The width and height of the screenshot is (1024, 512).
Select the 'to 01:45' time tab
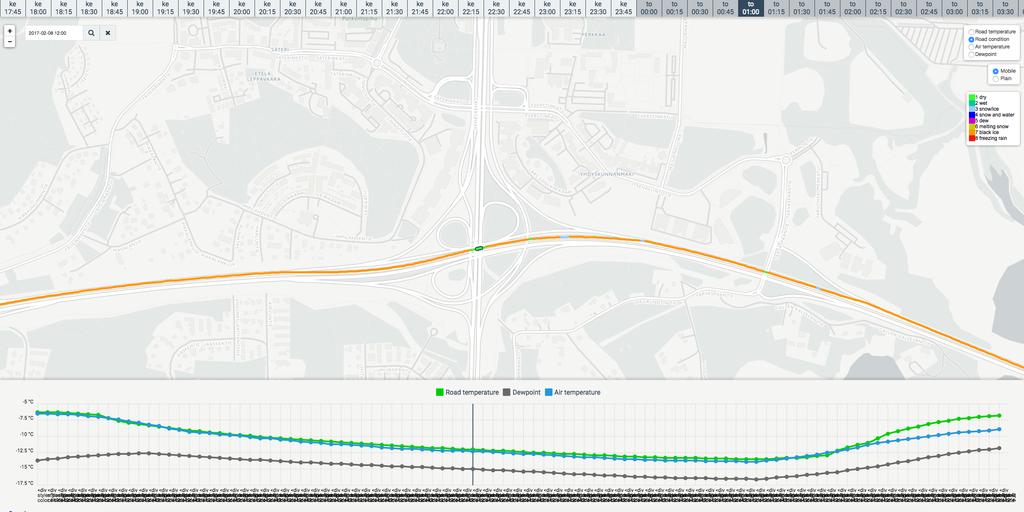(x=827, y=8)
